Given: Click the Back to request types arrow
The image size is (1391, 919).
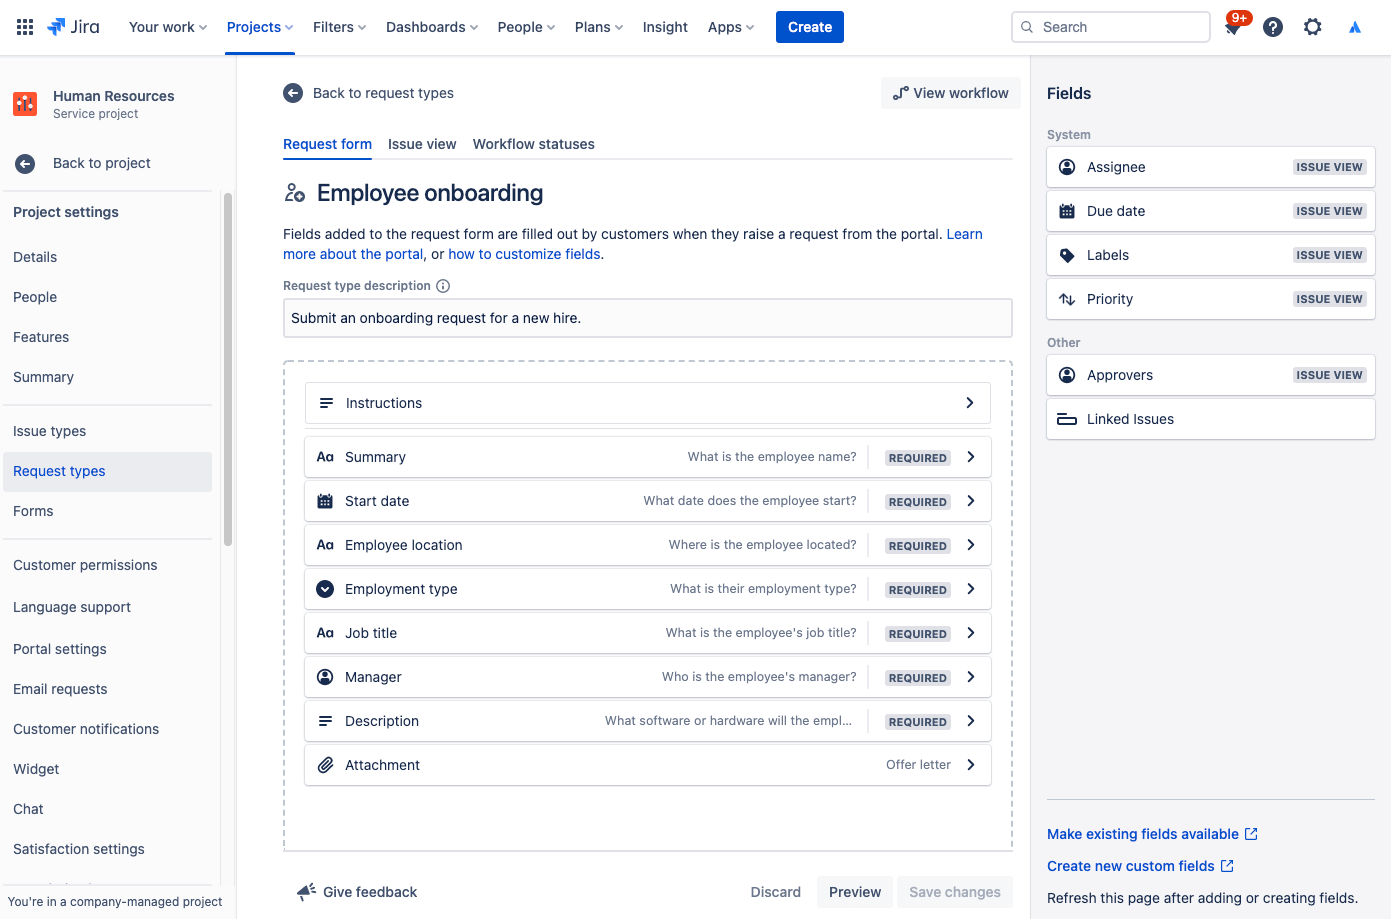Looking at the screenshot, I should 292,93.
